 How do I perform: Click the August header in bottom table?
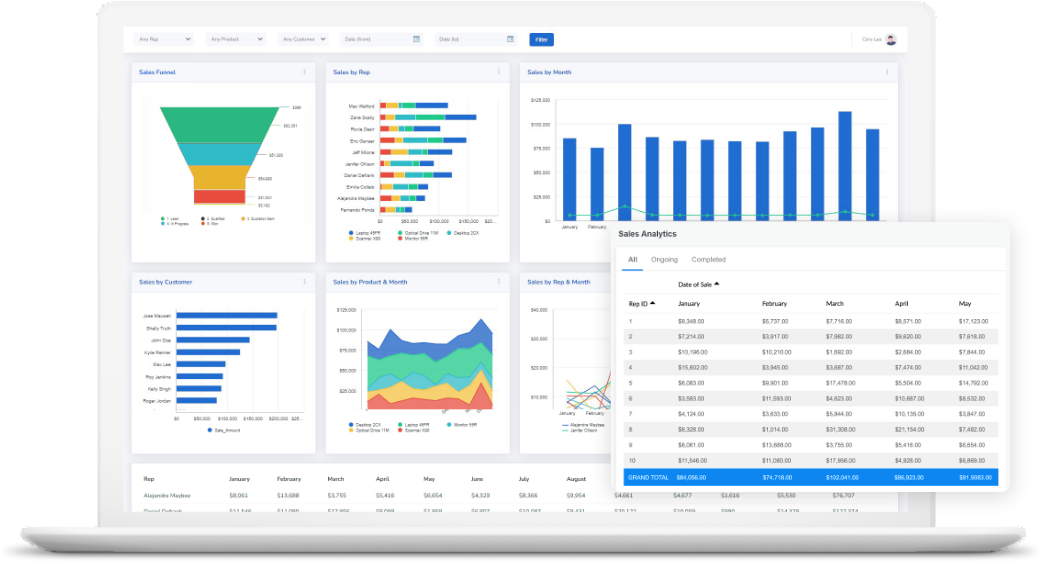(576, 479)
